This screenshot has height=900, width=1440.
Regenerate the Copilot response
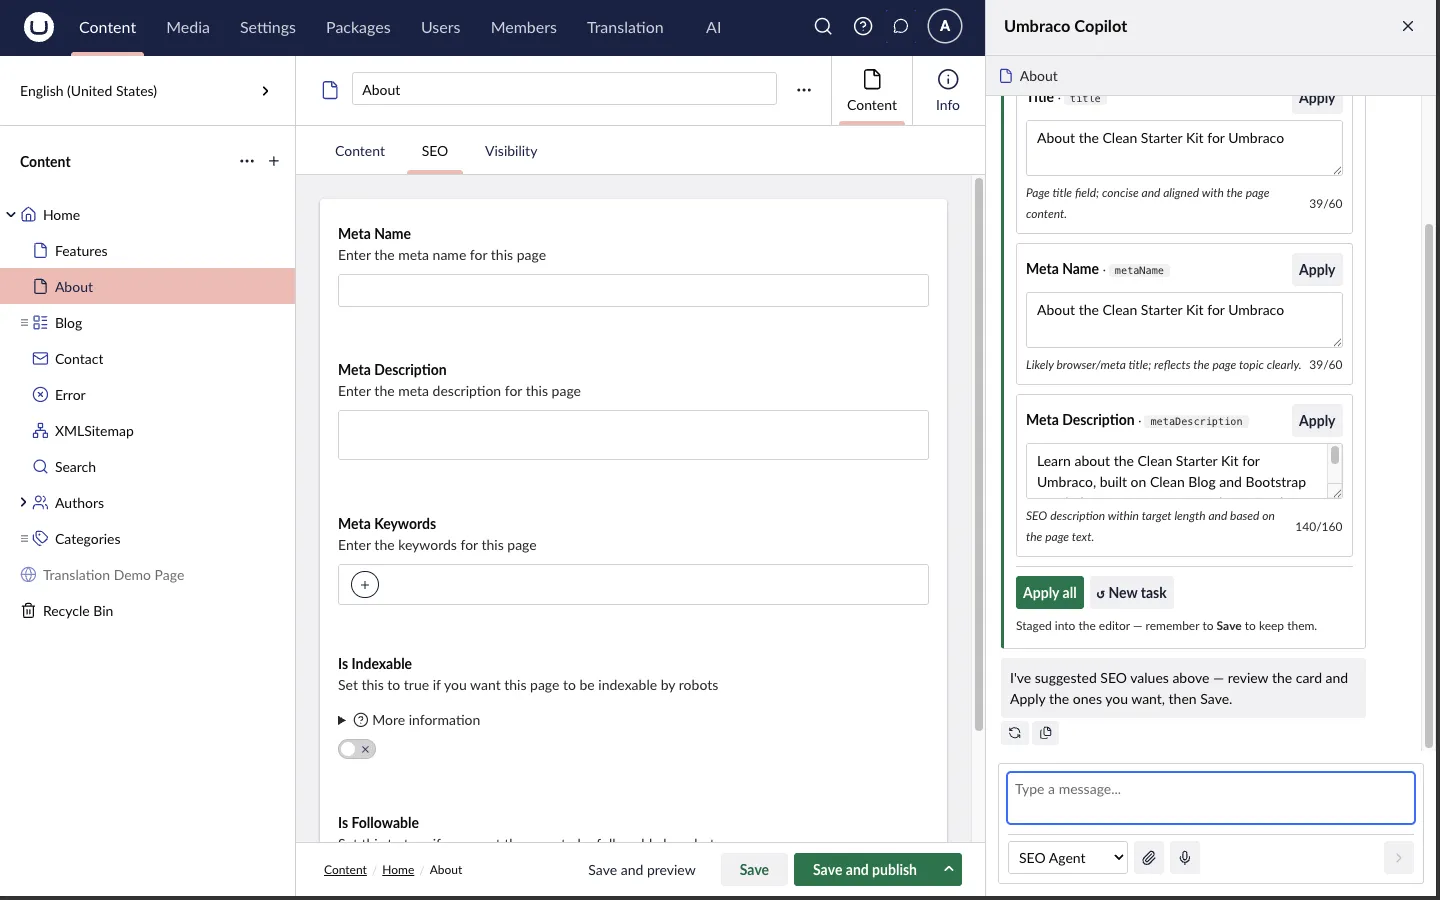(x=1015, y=733)
